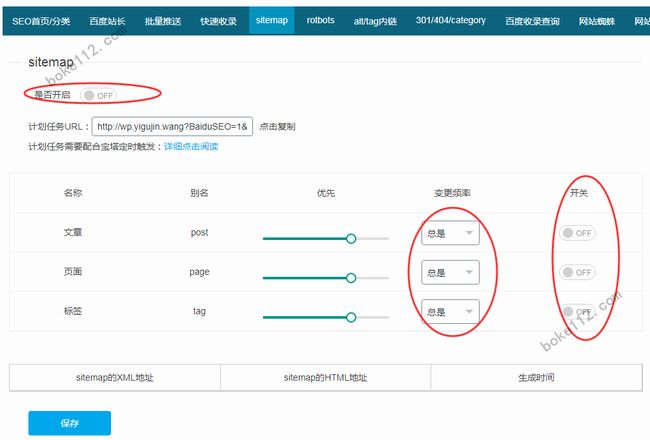650x440 pixels.
Task: Switch to the 百度站长 tab
Action: pyautogui.click(x=107, y=21)
